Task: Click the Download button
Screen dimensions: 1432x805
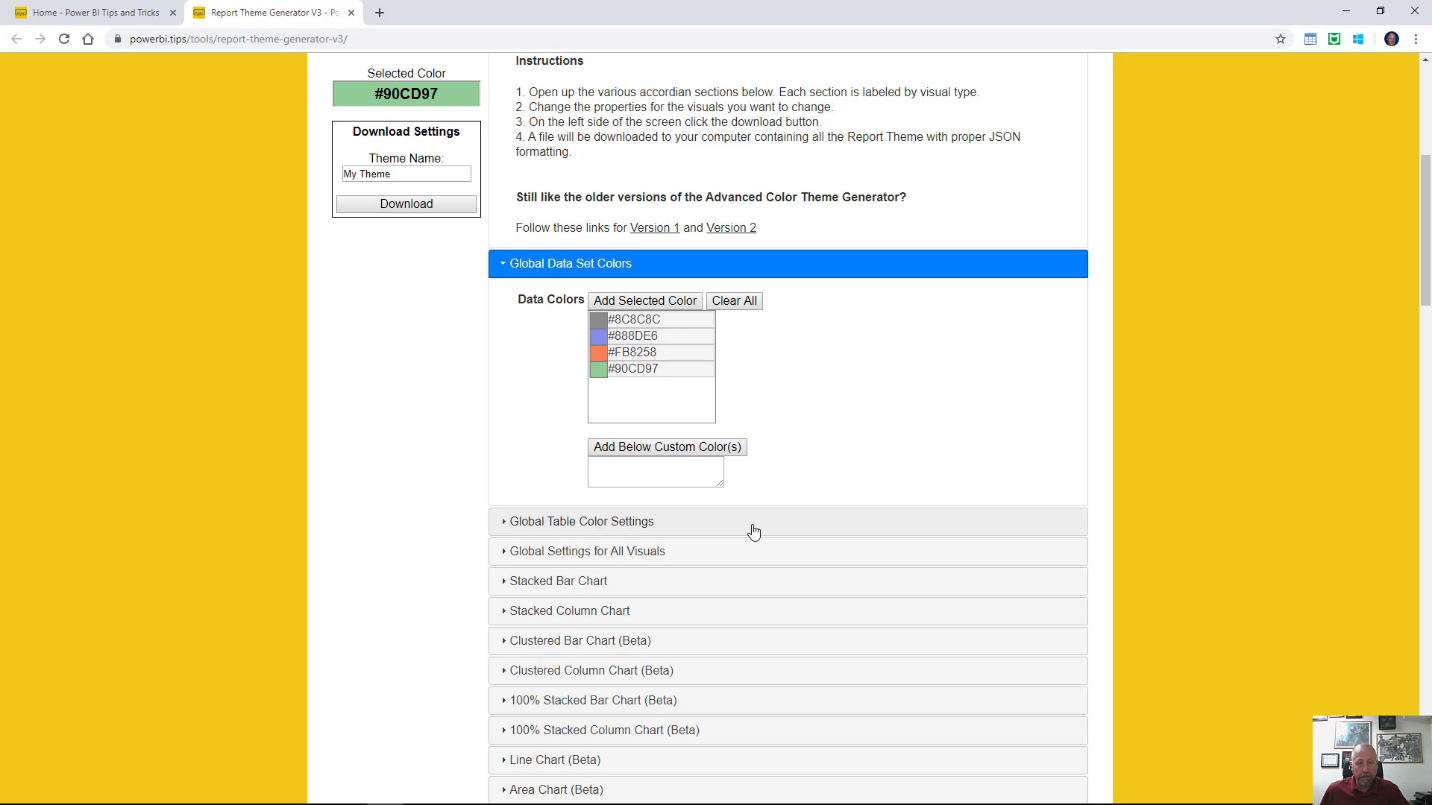Action: [406, 204]
